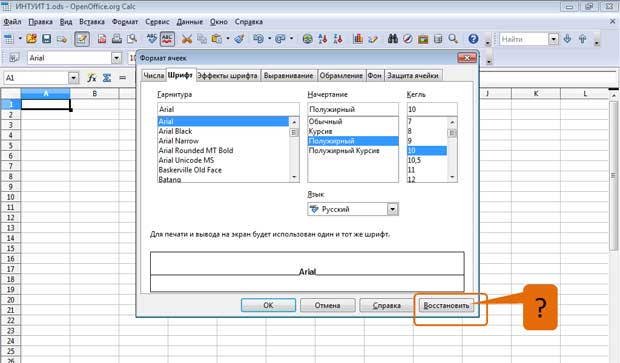Viewport: 620px width, 363px height.
Task: Expand standard toolbar overflow arrow
Action: coord(488,42)
